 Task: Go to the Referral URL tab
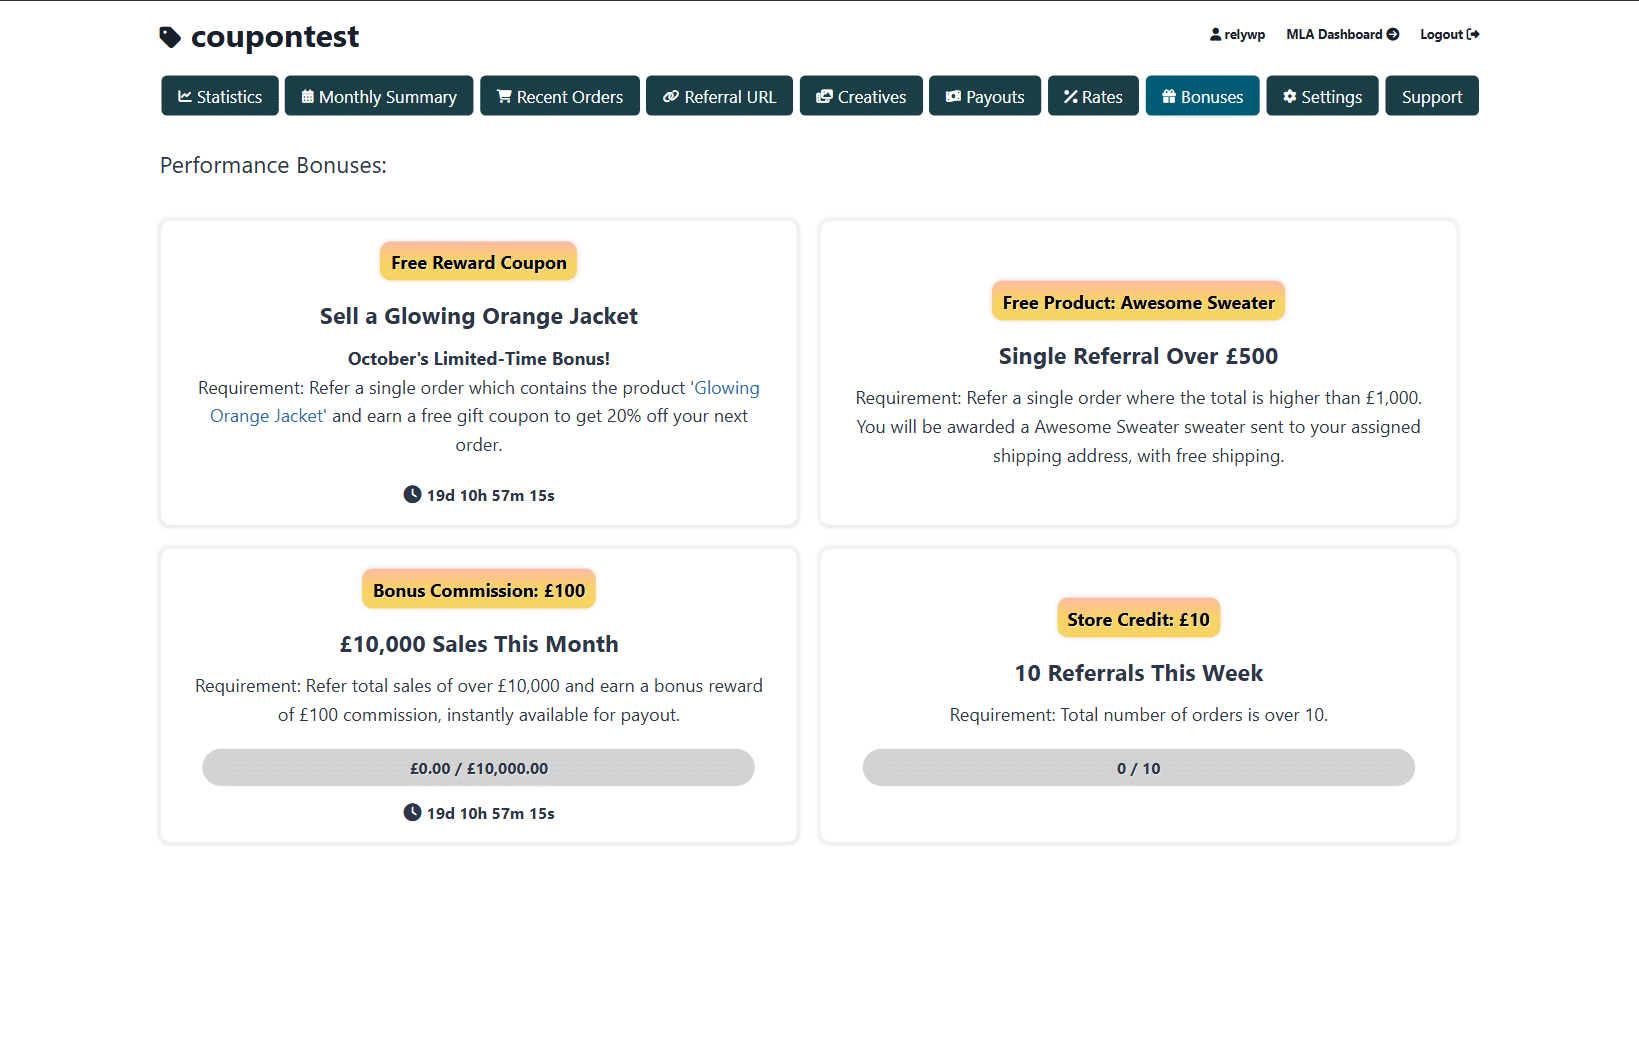[719, 96]
